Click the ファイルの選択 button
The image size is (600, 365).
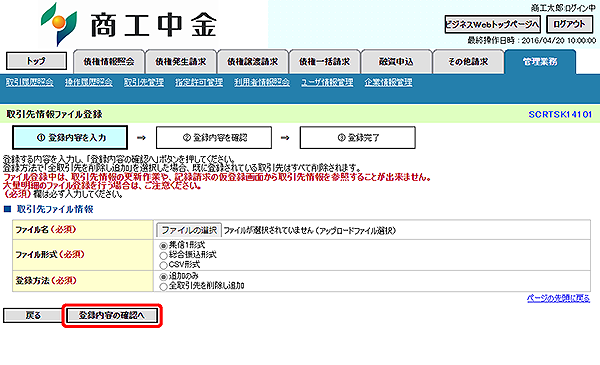[189, 230]
